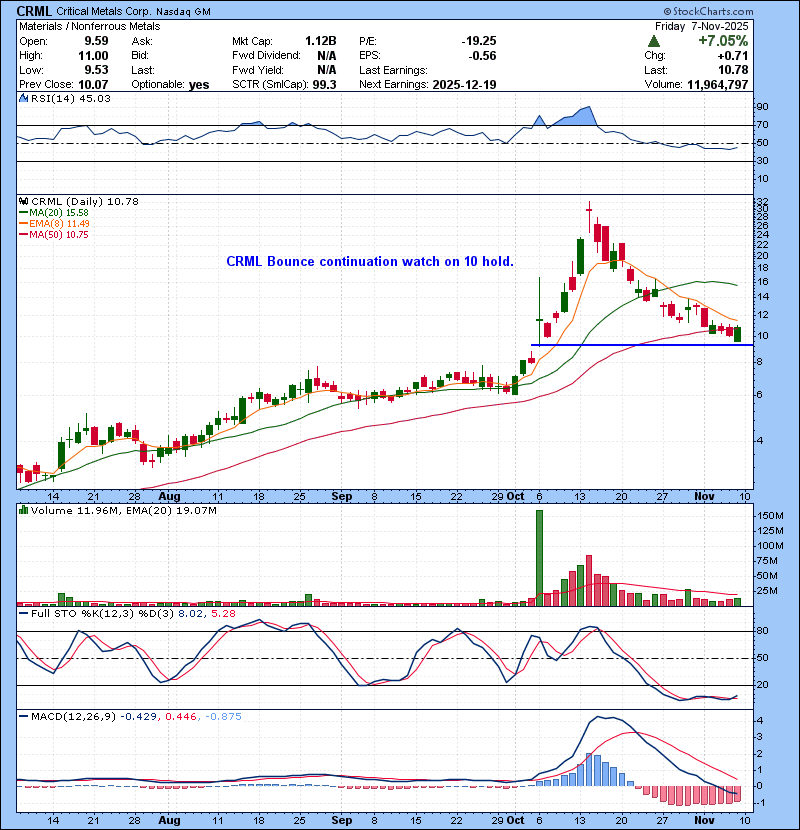Click the Fwd Dividend N/A value
Viewport: 800px width, 830px height.
tap(327, 56)
